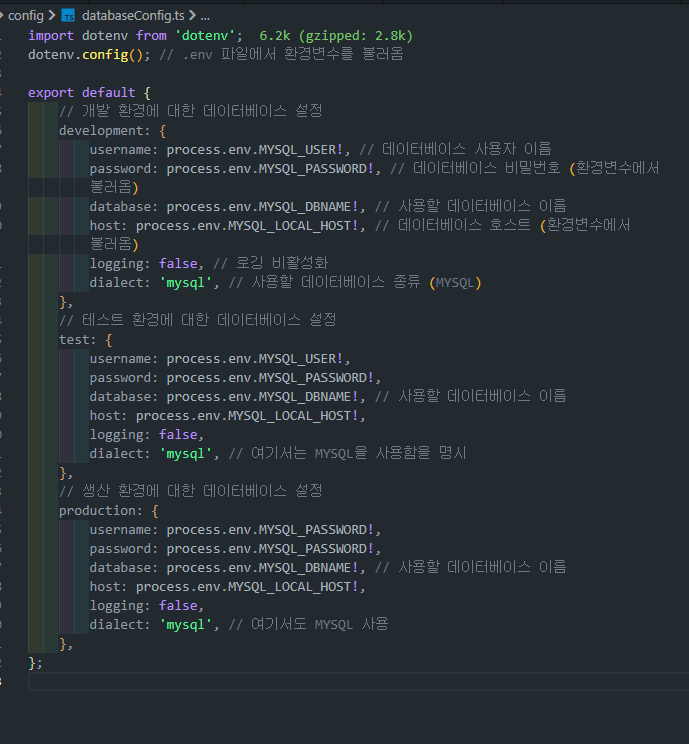Click the 'config' method call on dotenv
689x744 pixels.
coord(105,55)
